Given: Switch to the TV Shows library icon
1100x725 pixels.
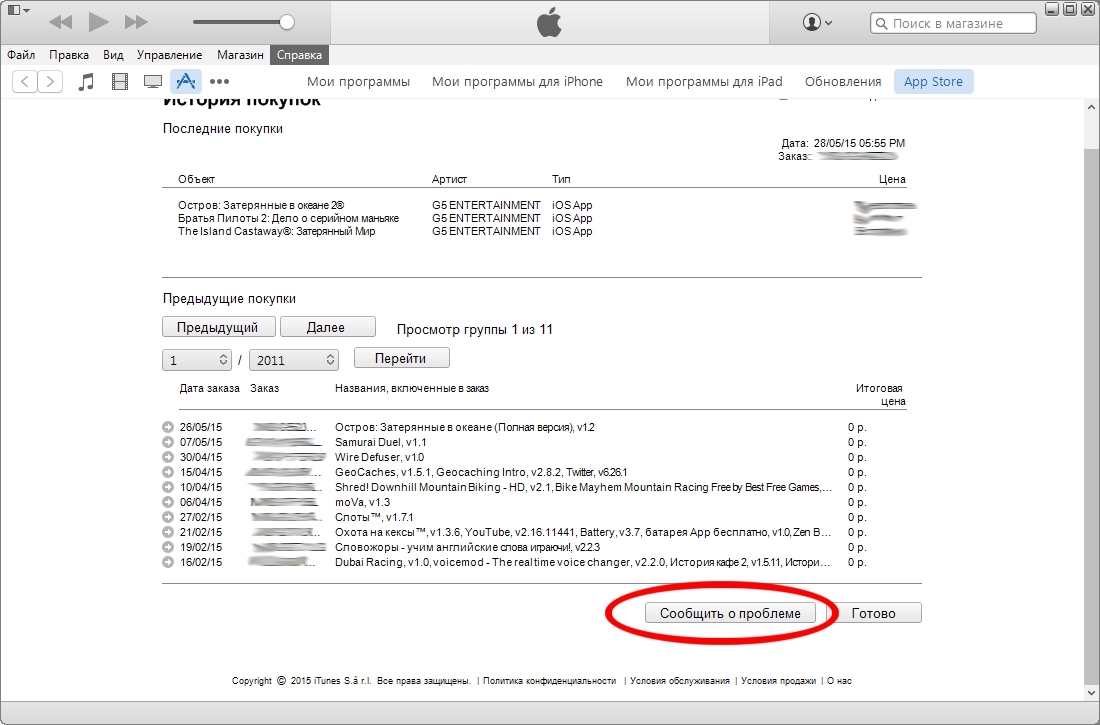Looking at the screenshot, I should 153,81.
